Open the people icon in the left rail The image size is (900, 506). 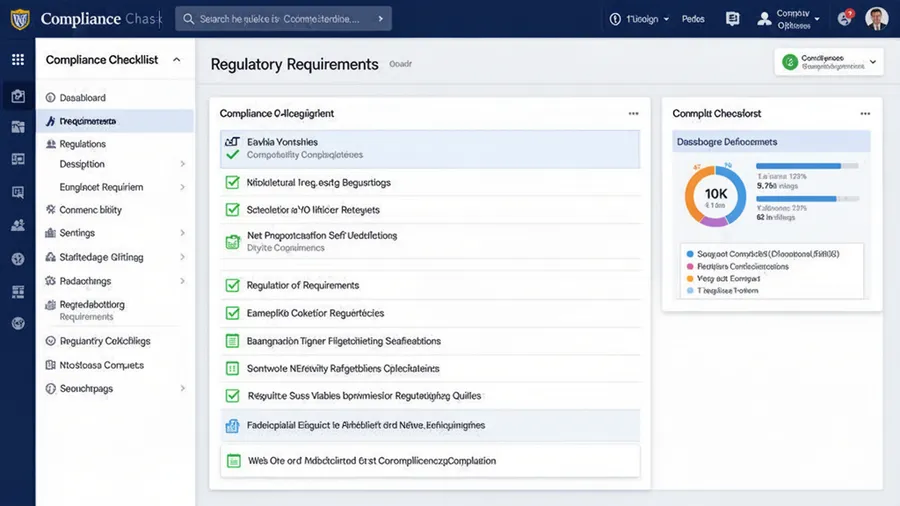pyautogui.click(x=18, y=225)
